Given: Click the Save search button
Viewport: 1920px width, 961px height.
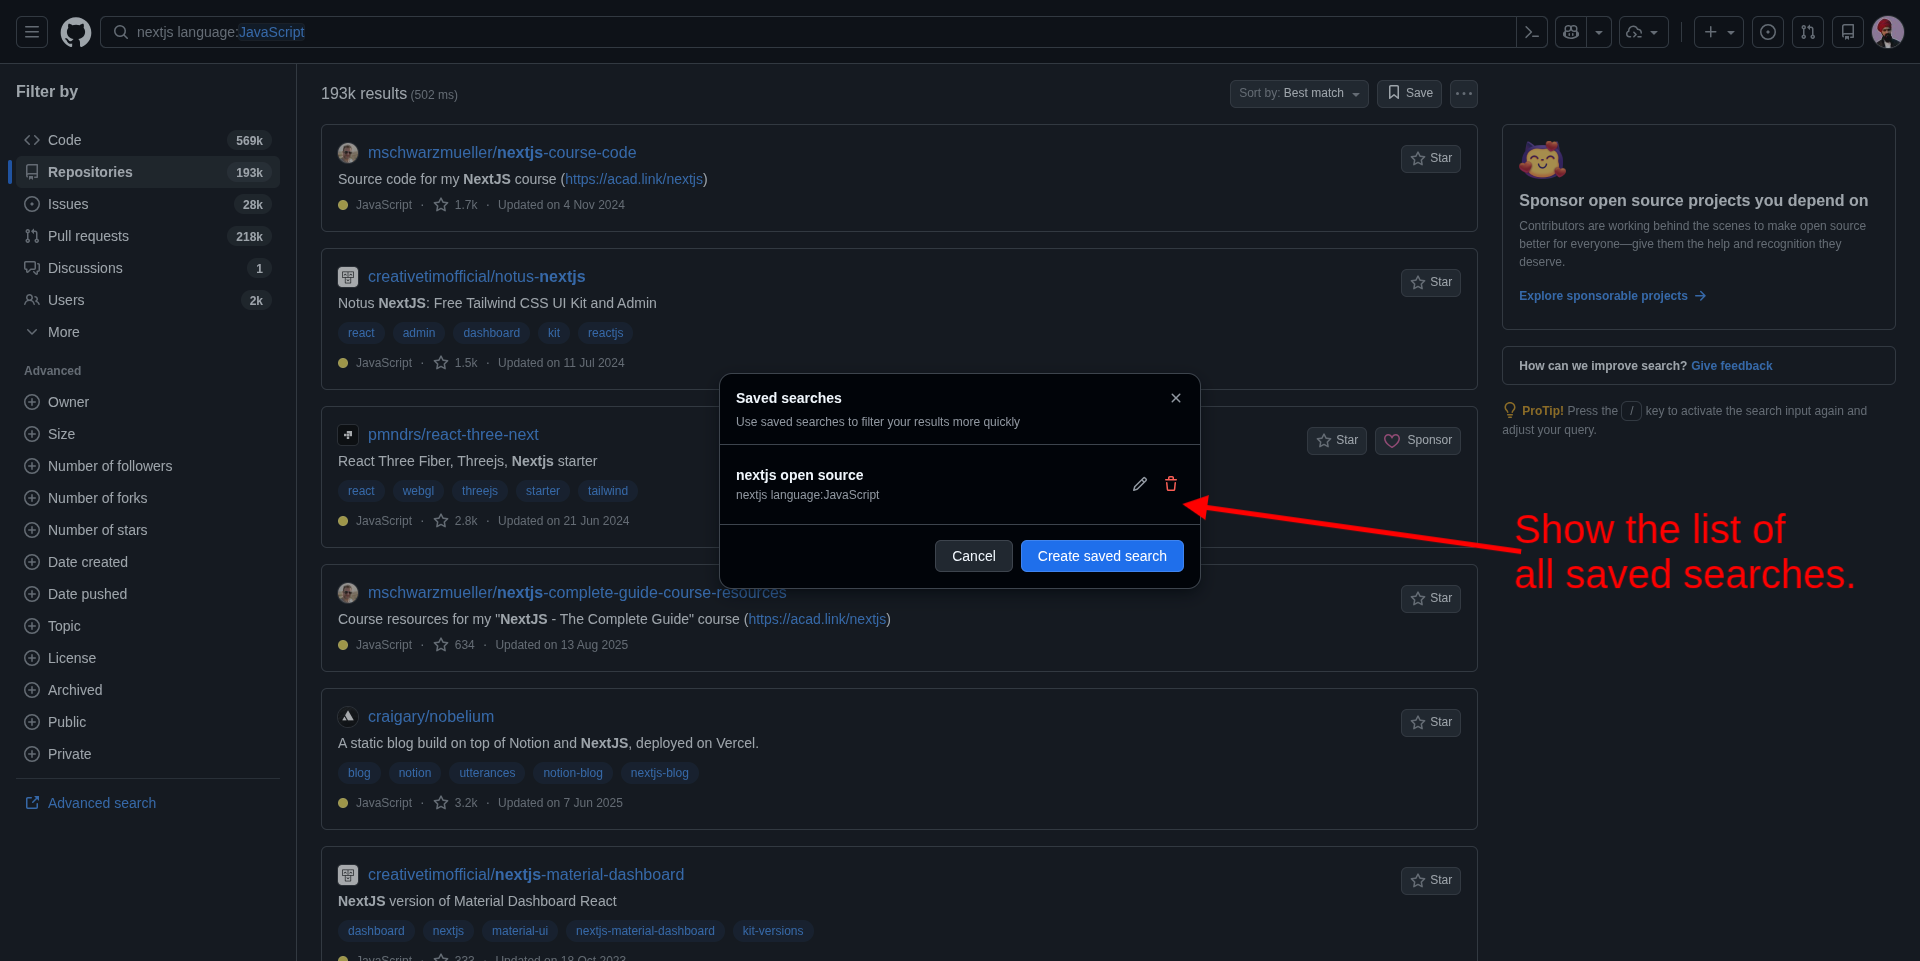Looking at the screenshot, I should click(x=1409, y=93).
